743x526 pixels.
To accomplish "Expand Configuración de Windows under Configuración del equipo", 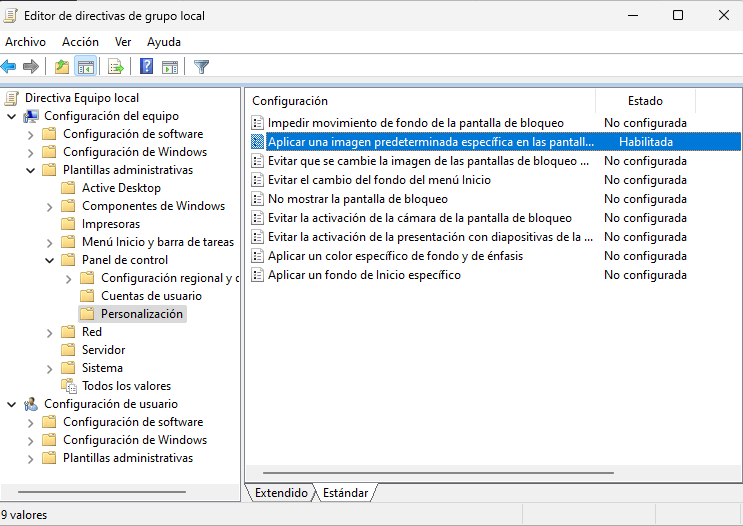I will 31,153.
